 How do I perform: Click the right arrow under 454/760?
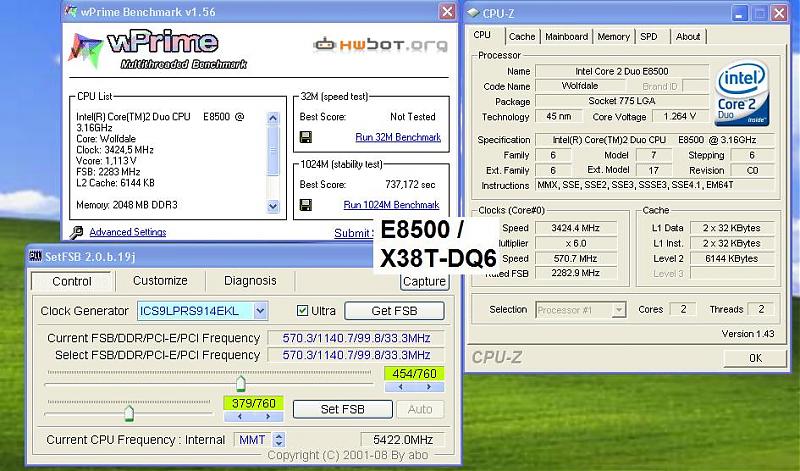[429, 387]
